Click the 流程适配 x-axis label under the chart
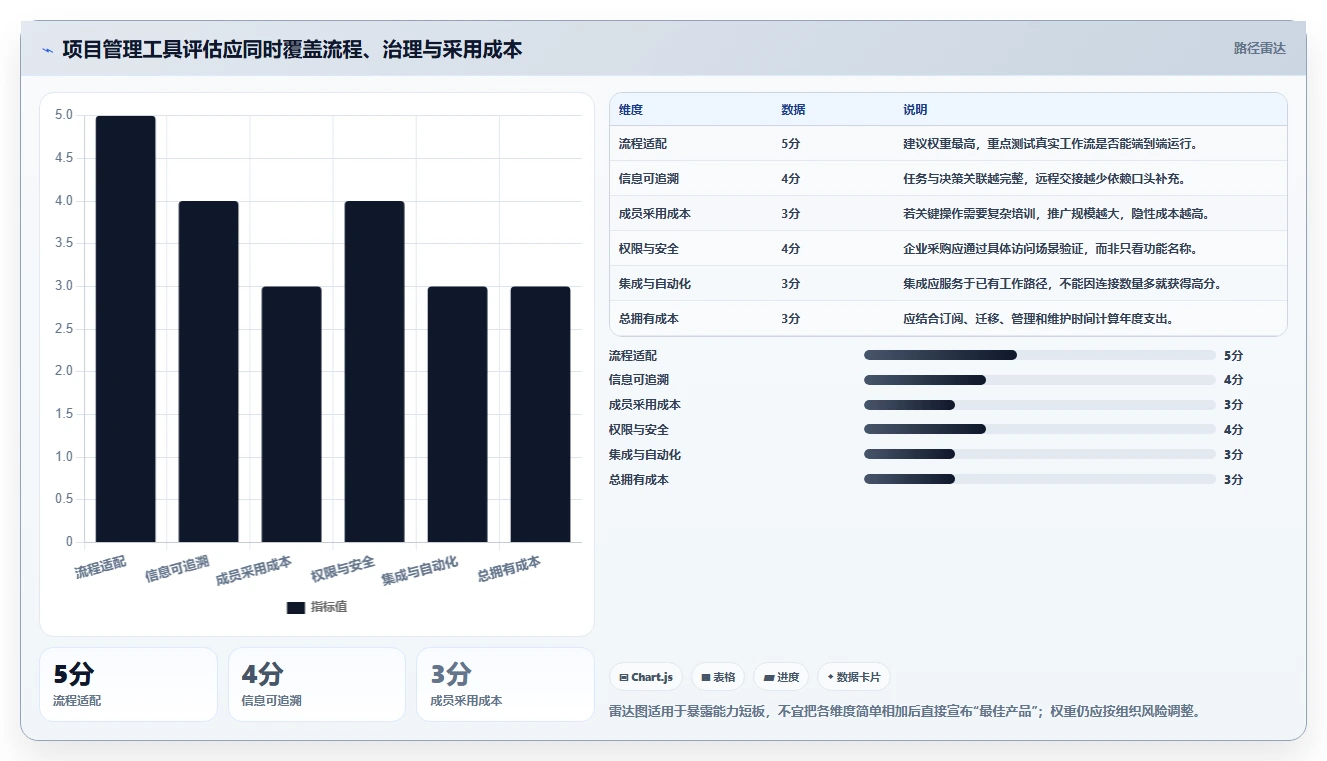 101,567
